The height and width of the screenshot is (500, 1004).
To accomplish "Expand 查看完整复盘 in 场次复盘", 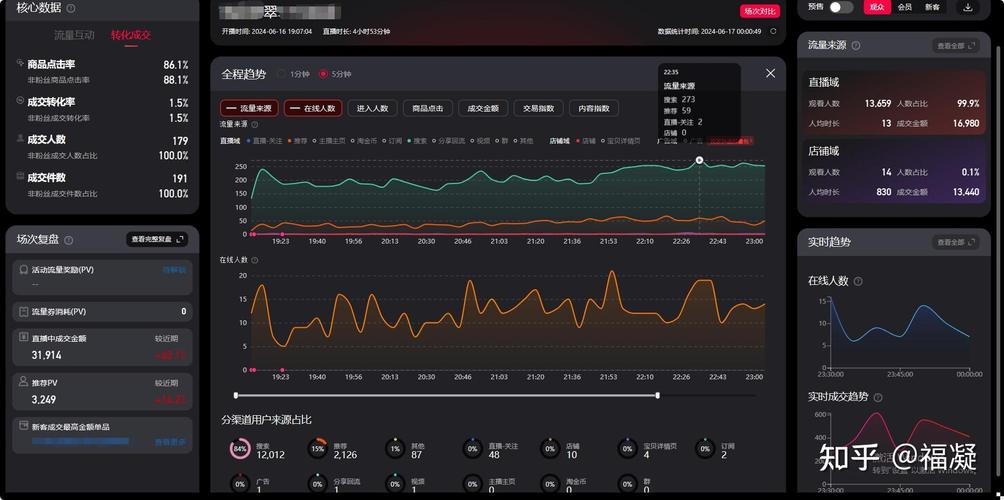I will [x=157, y=239].
